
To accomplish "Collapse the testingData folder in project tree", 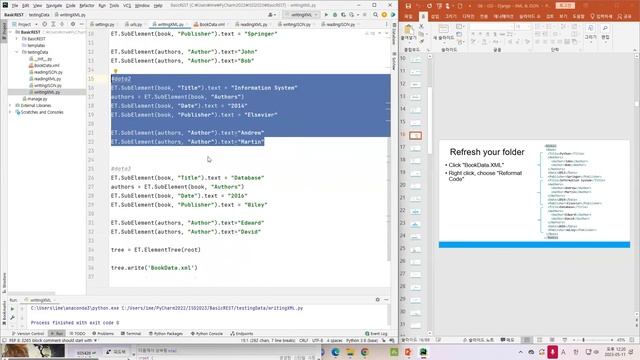I will tap(17, 52).
